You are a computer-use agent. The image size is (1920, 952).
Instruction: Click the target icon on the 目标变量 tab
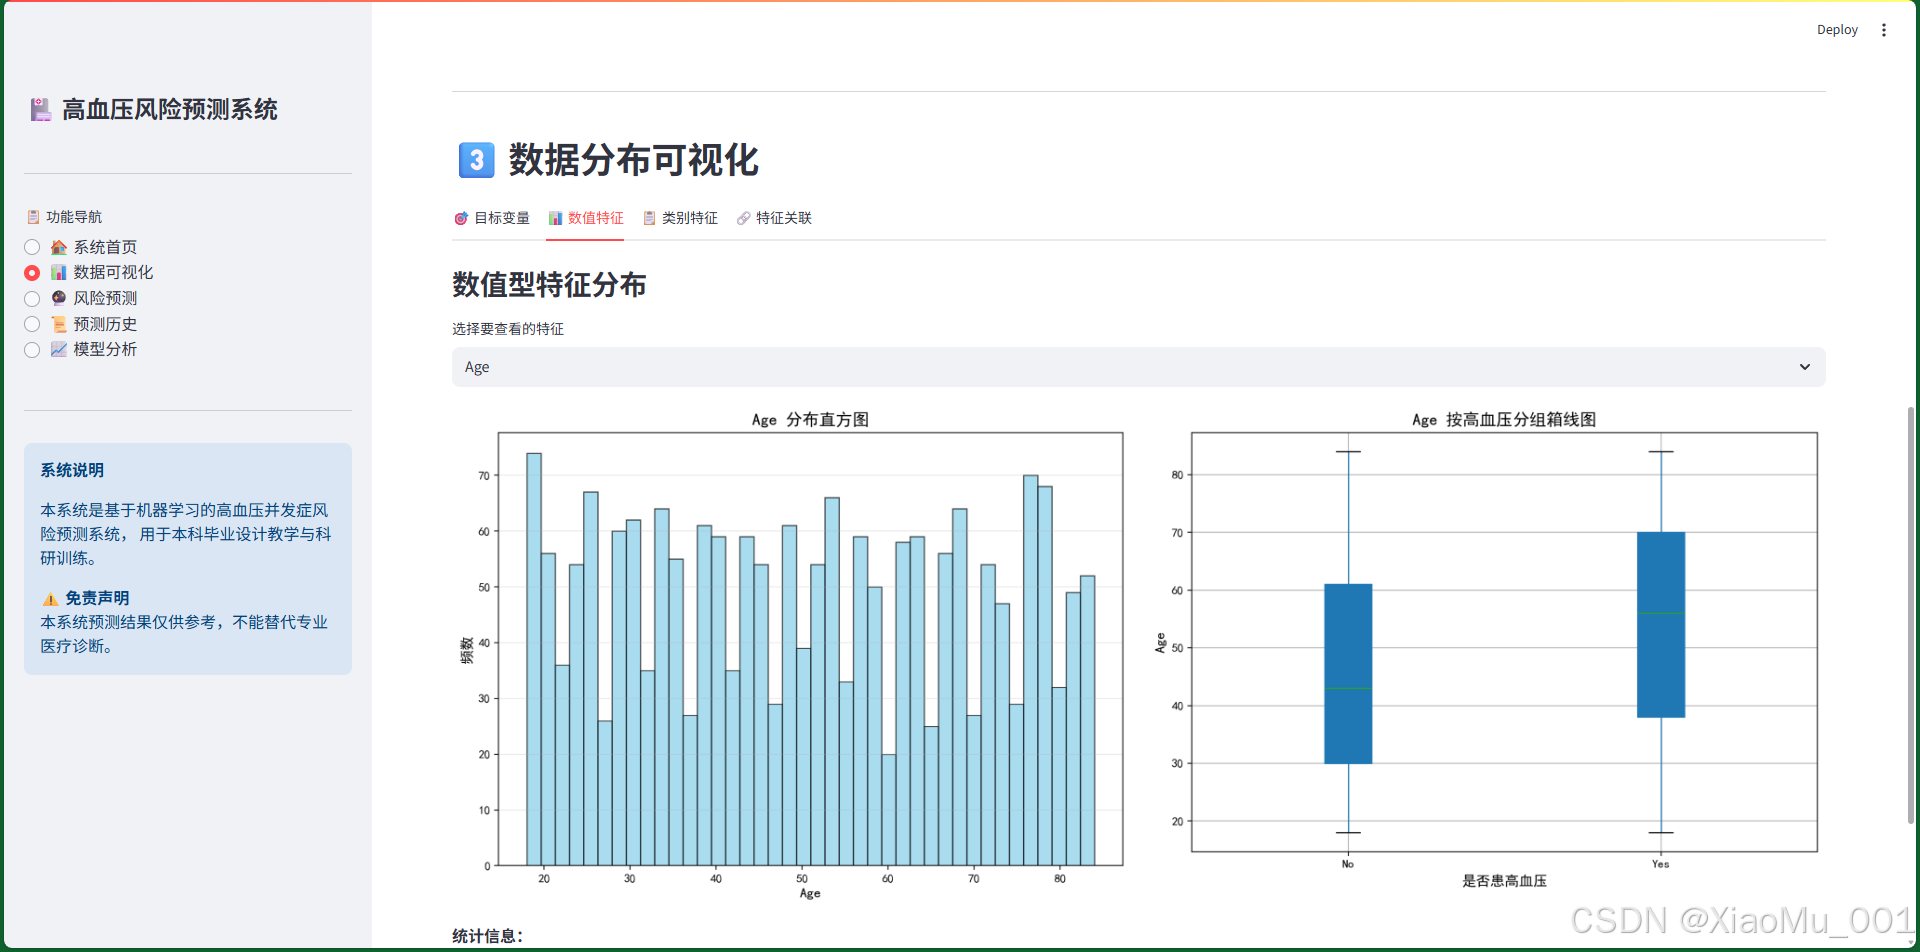461,218
